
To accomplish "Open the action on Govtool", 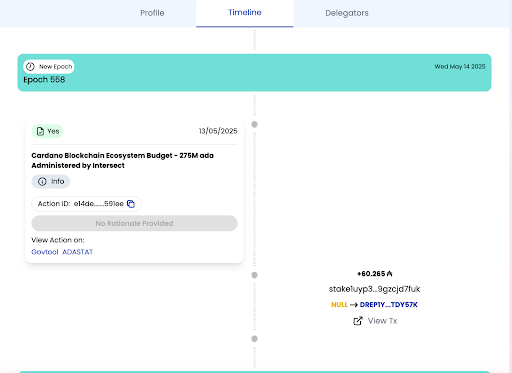I will tap(45, 252).
